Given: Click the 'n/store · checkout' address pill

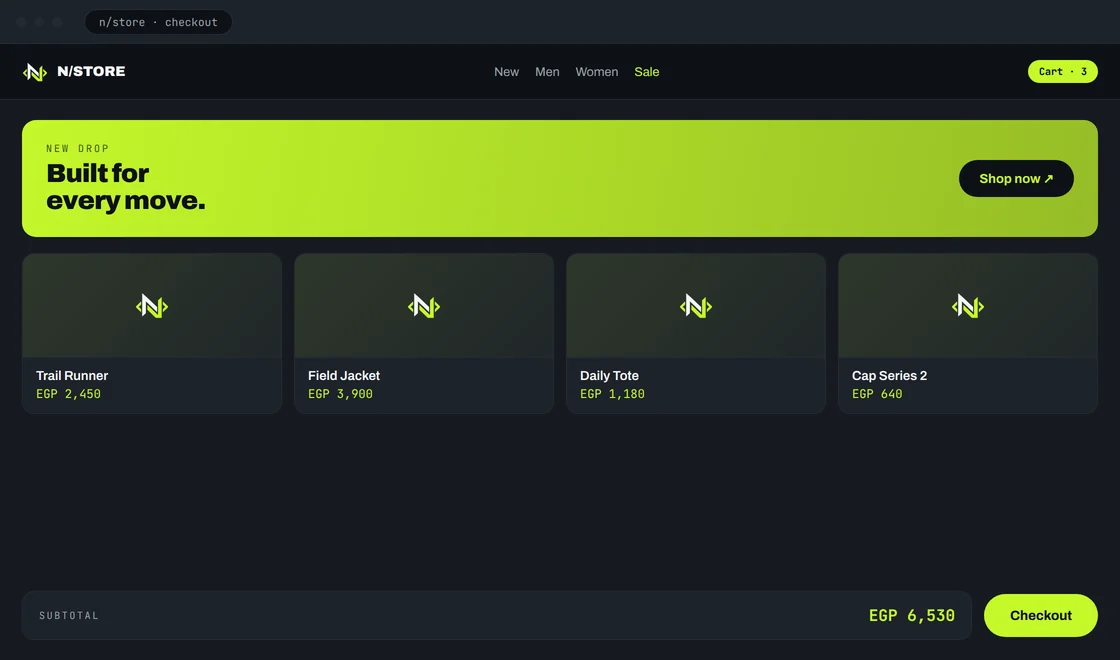Looking at the screenshot, I should tap(158, 22).
